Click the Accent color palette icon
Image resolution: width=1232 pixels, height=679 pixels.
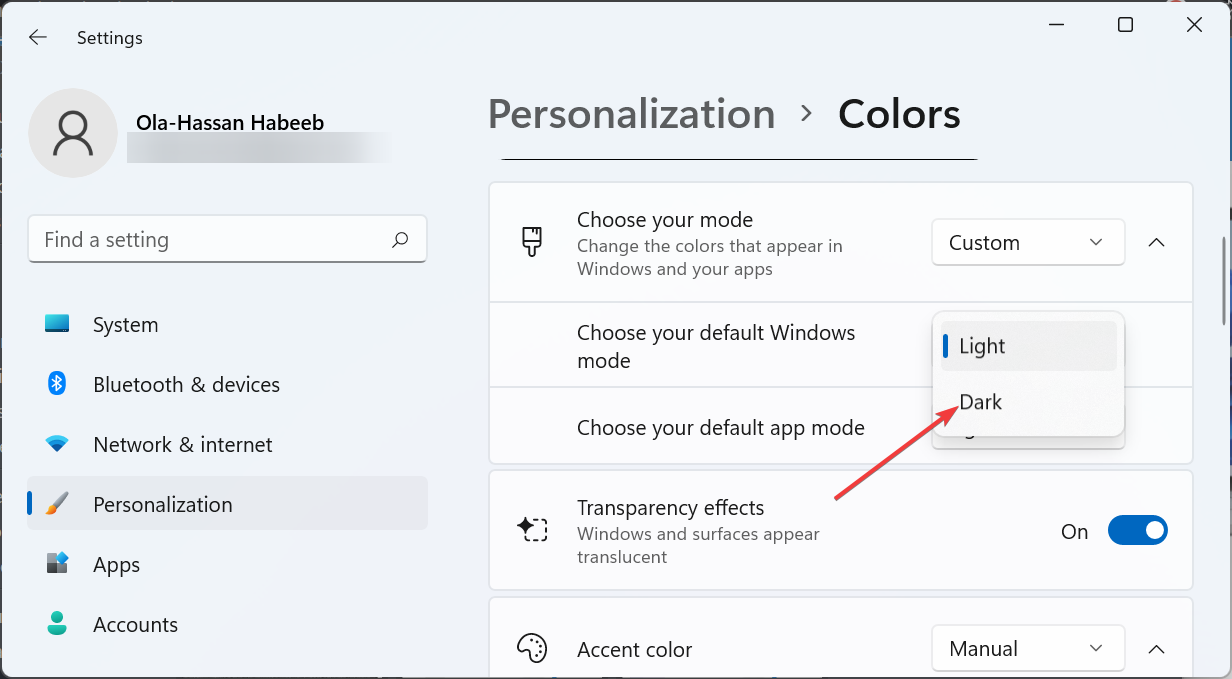[x=533, y=648]
